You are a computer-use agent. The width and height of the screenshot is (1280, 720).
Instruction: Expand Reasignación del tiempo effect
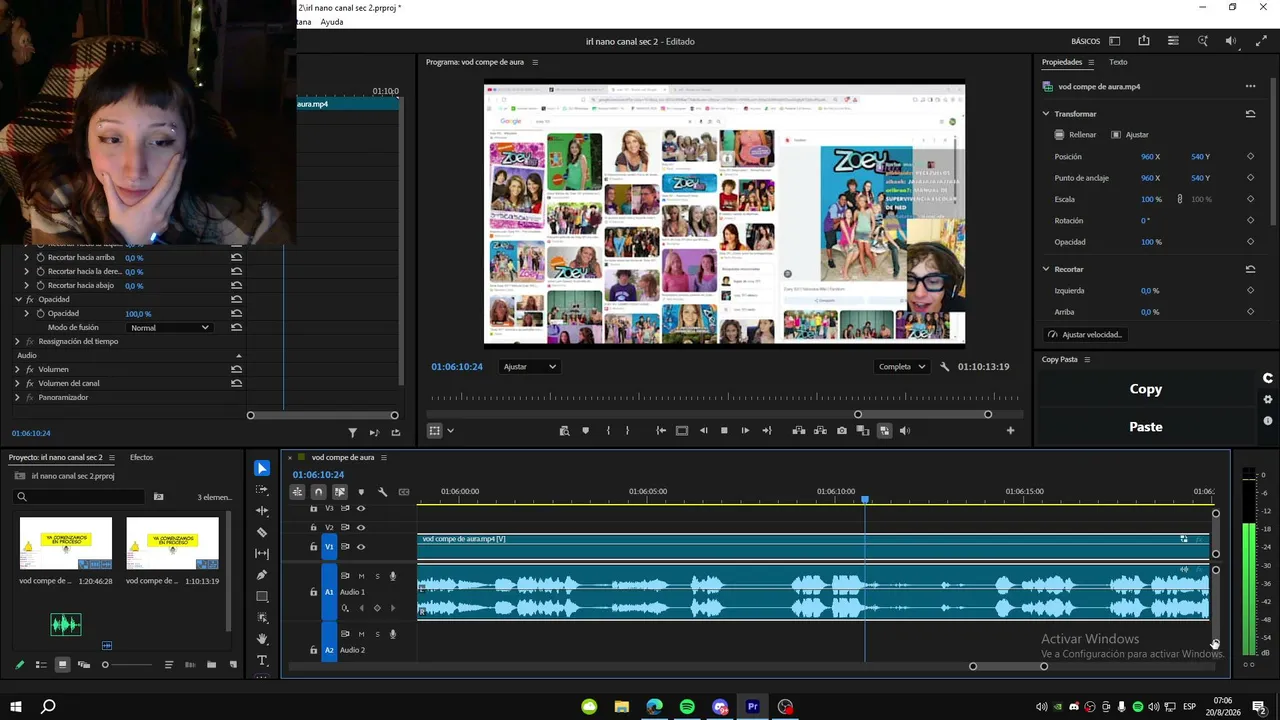tap(18, 341)
